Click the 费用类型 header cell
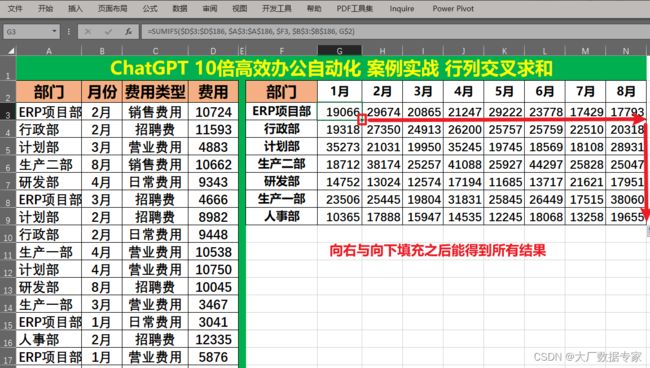This screenshot has height=368, width=650. click(x=155, y=92)
